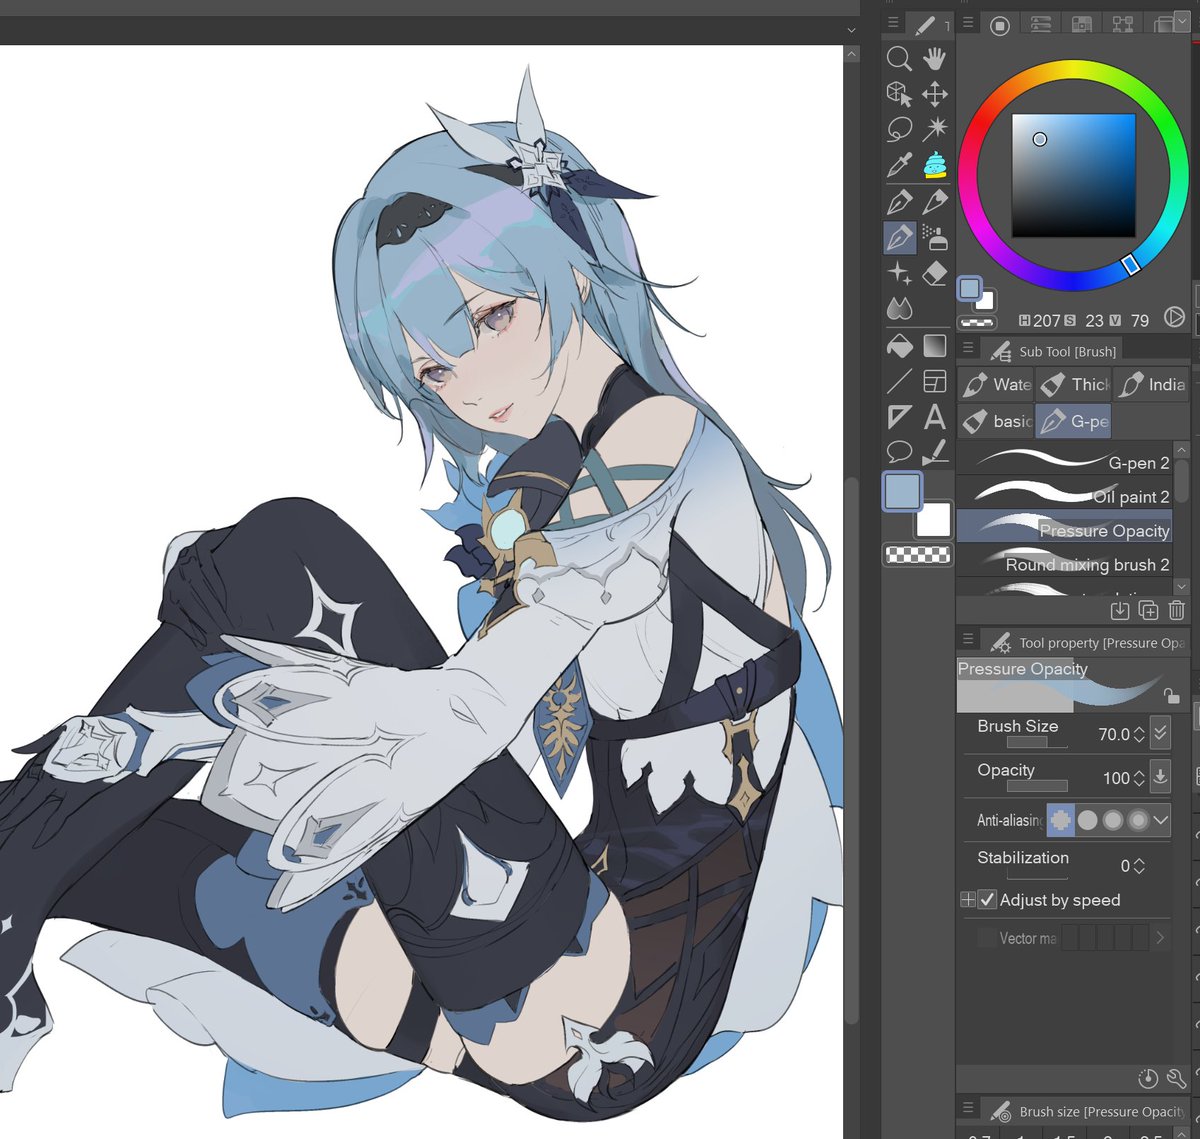Open the tool property wrench settings

[x=1176, y=1079]
